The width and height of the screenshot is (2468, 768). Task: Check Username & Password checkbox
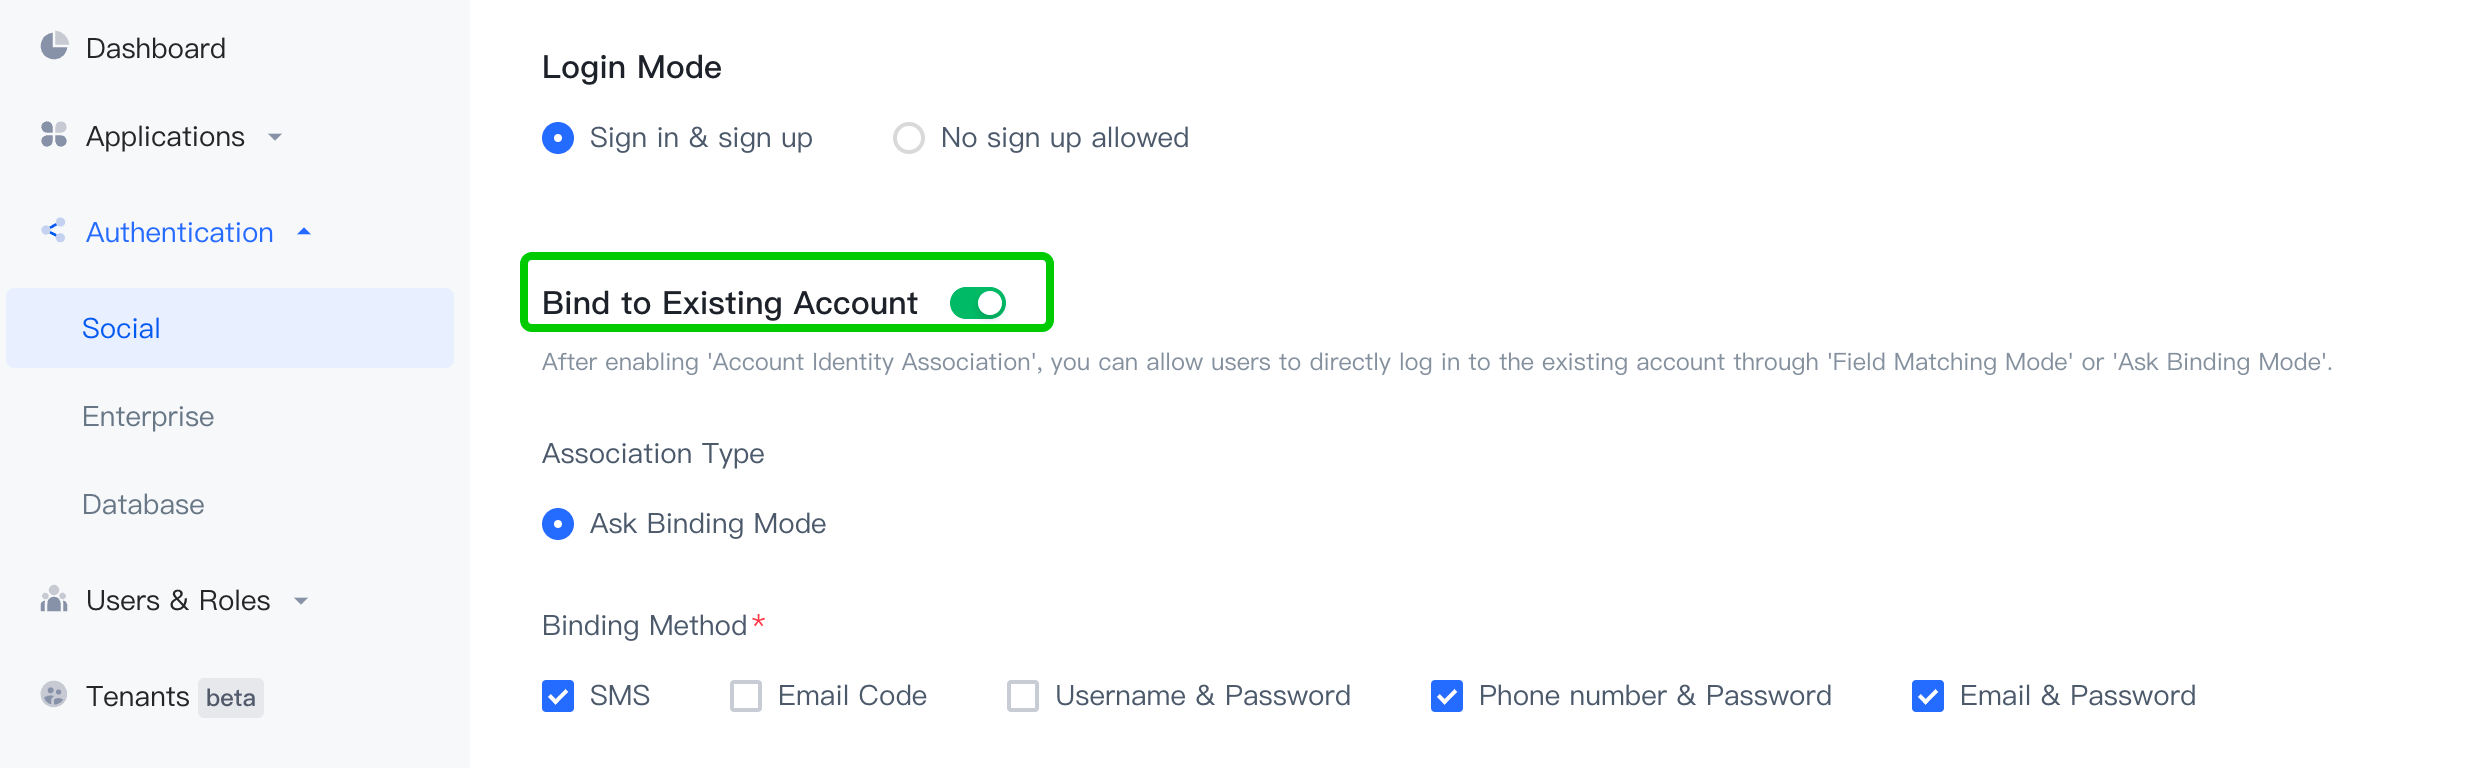1023,696
